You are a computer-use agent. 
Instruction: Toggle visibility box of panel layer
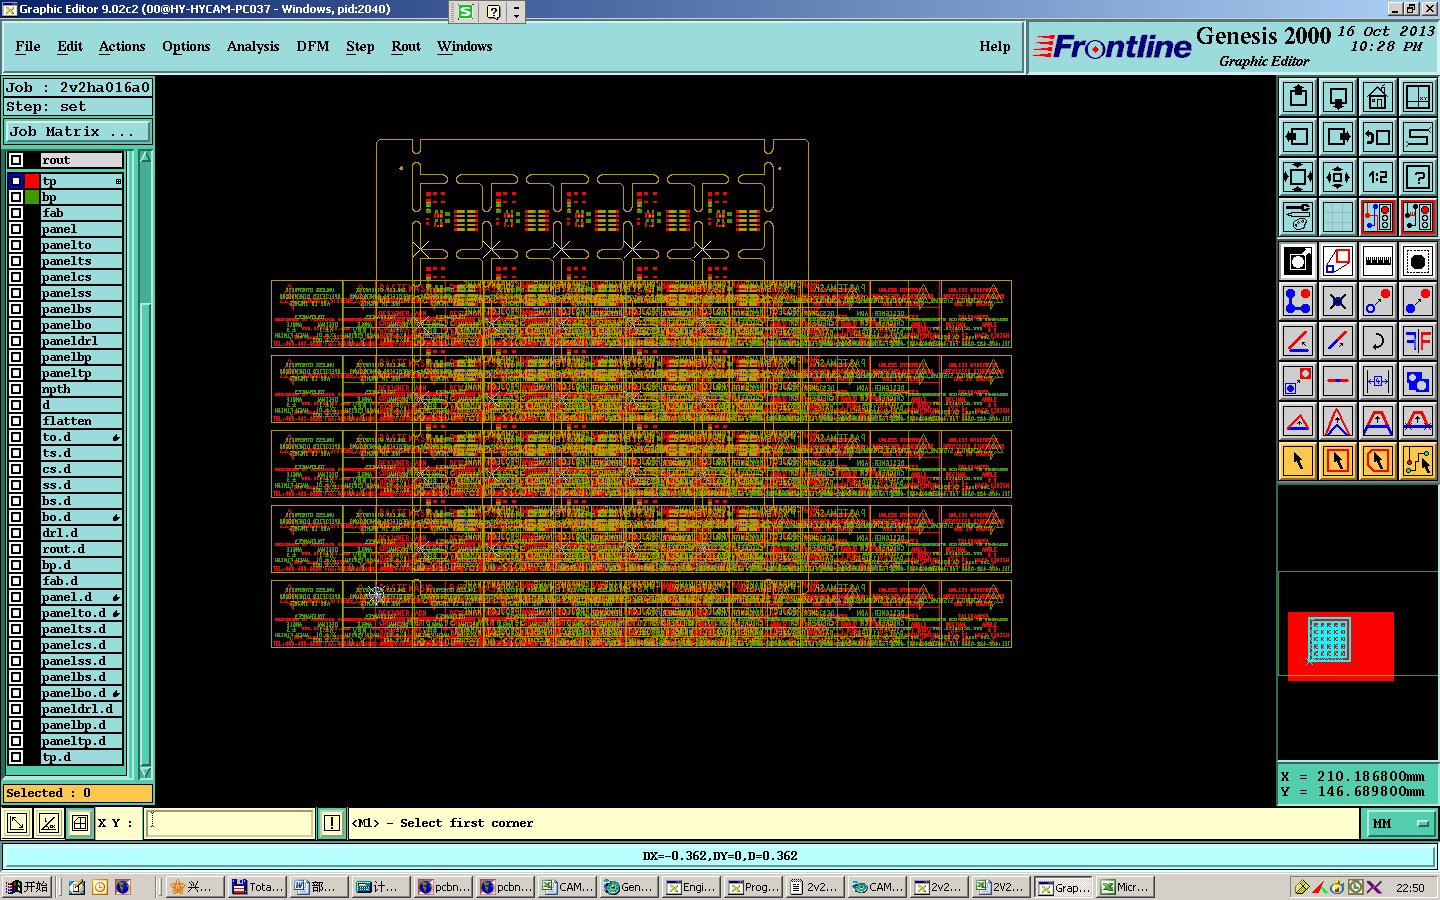[x=16, y=229]
